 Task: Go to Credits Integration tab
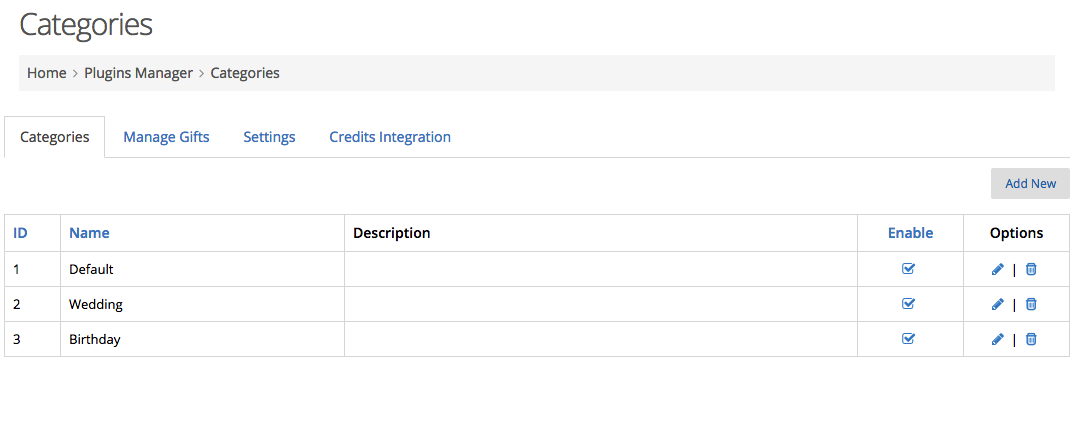(389, 137)
